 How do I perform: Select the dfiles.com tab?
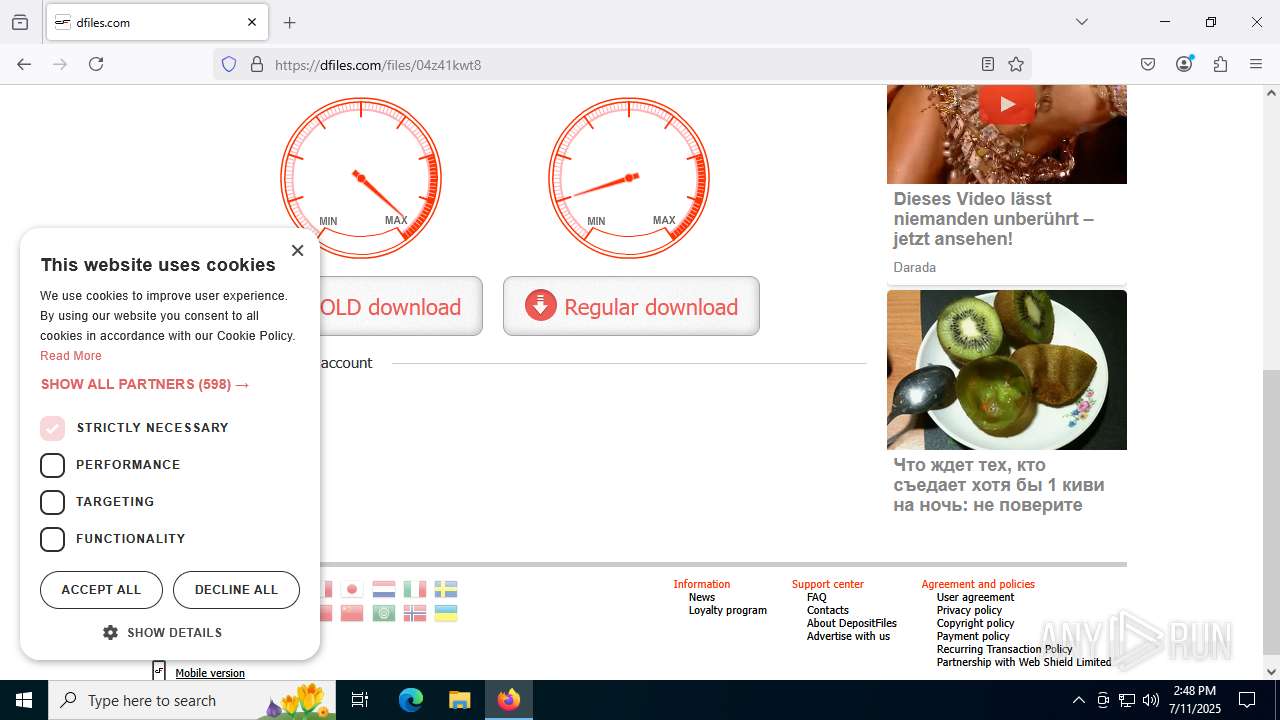157,22
